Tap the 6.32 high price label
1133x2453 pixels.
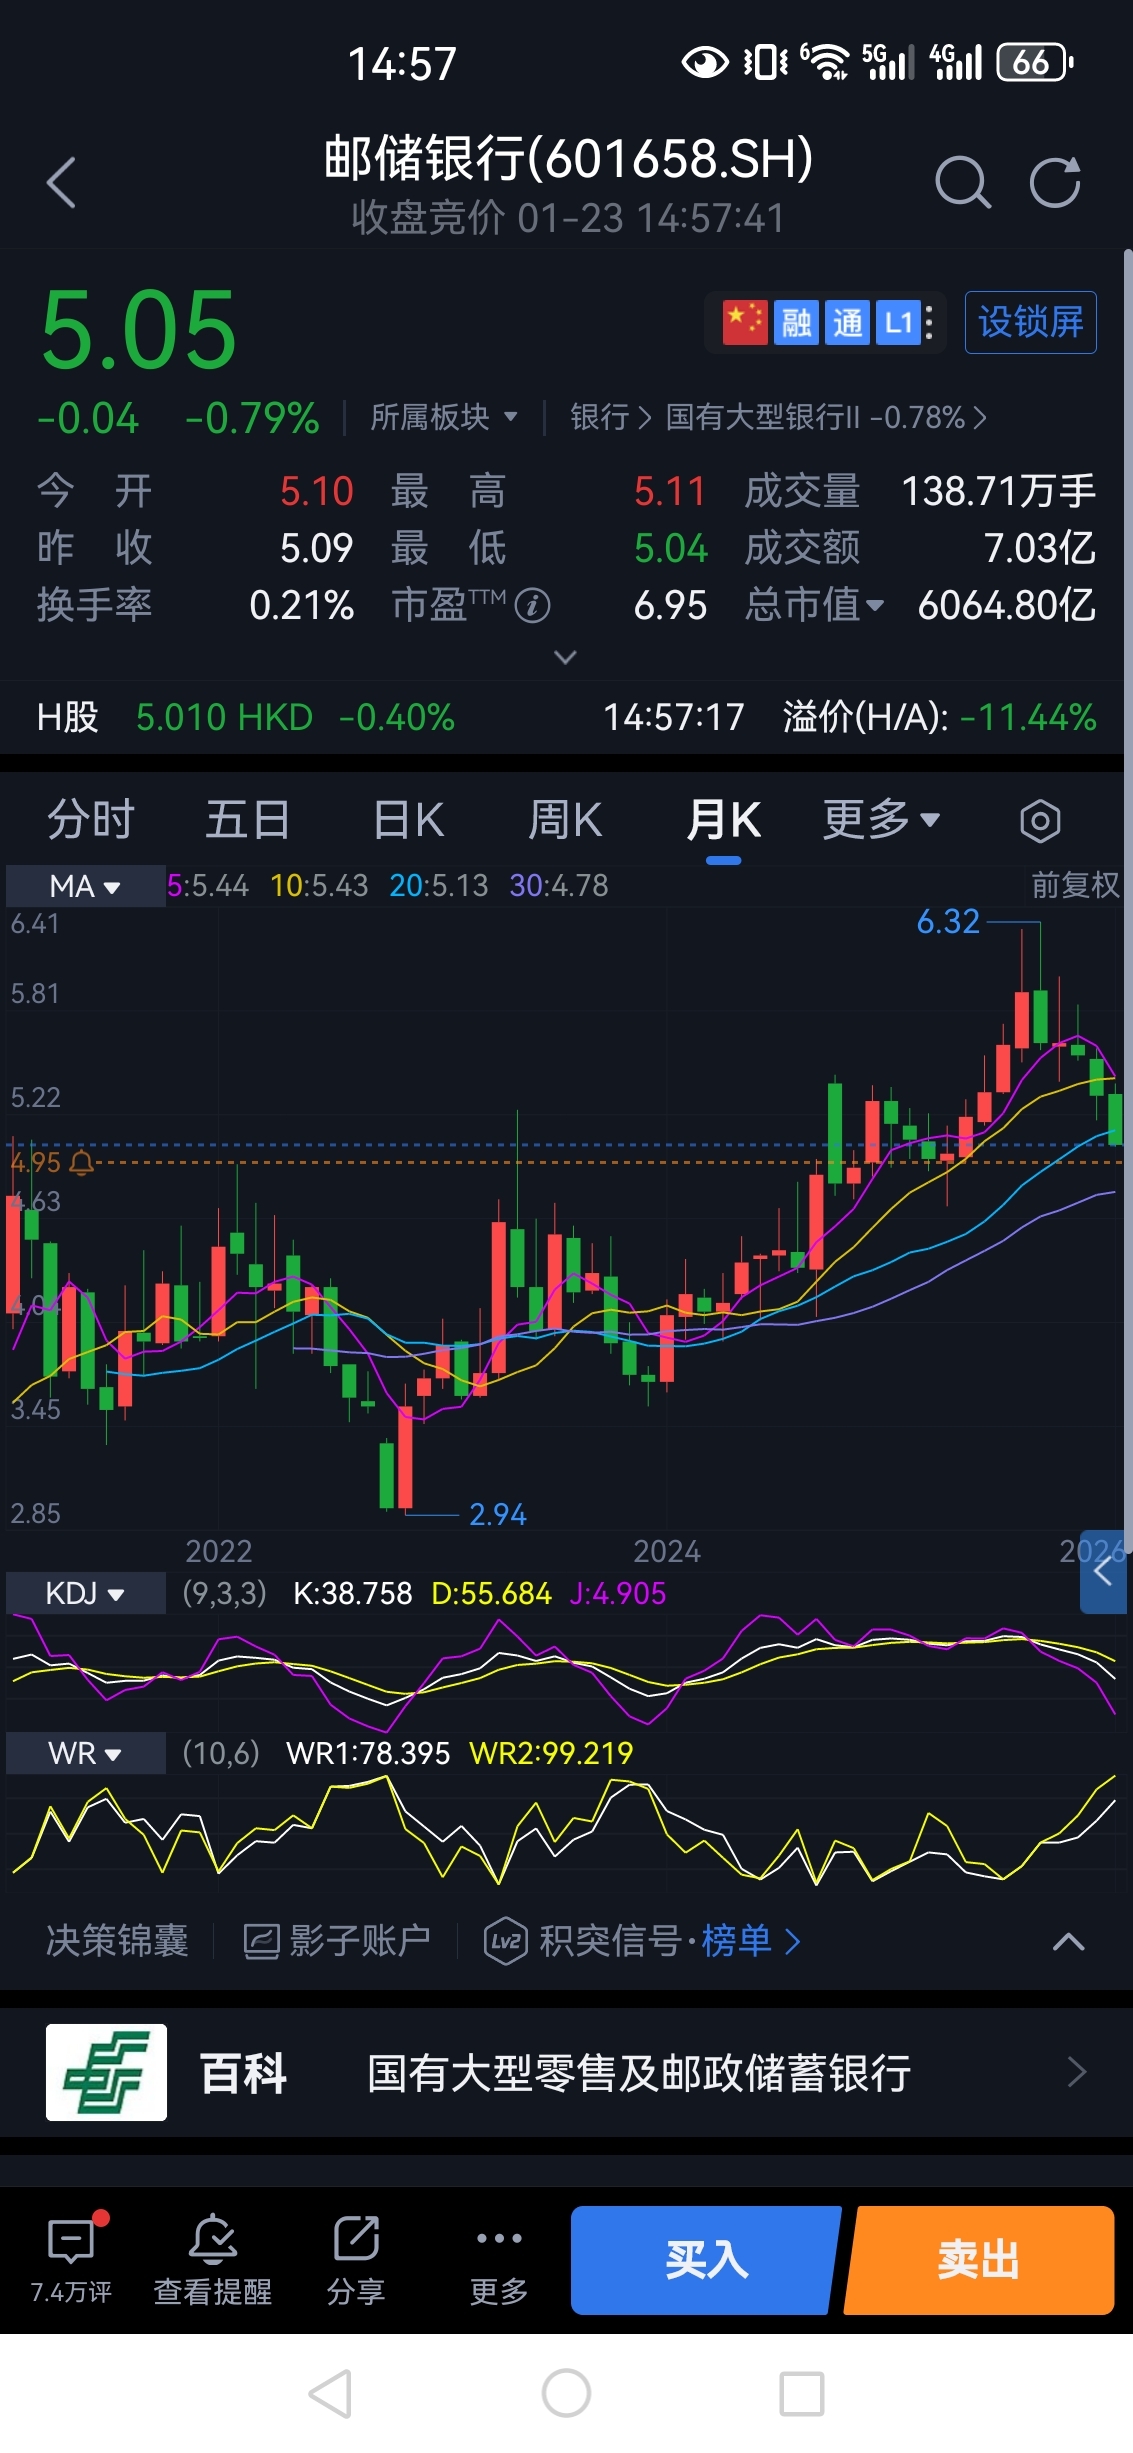point(948,922)
